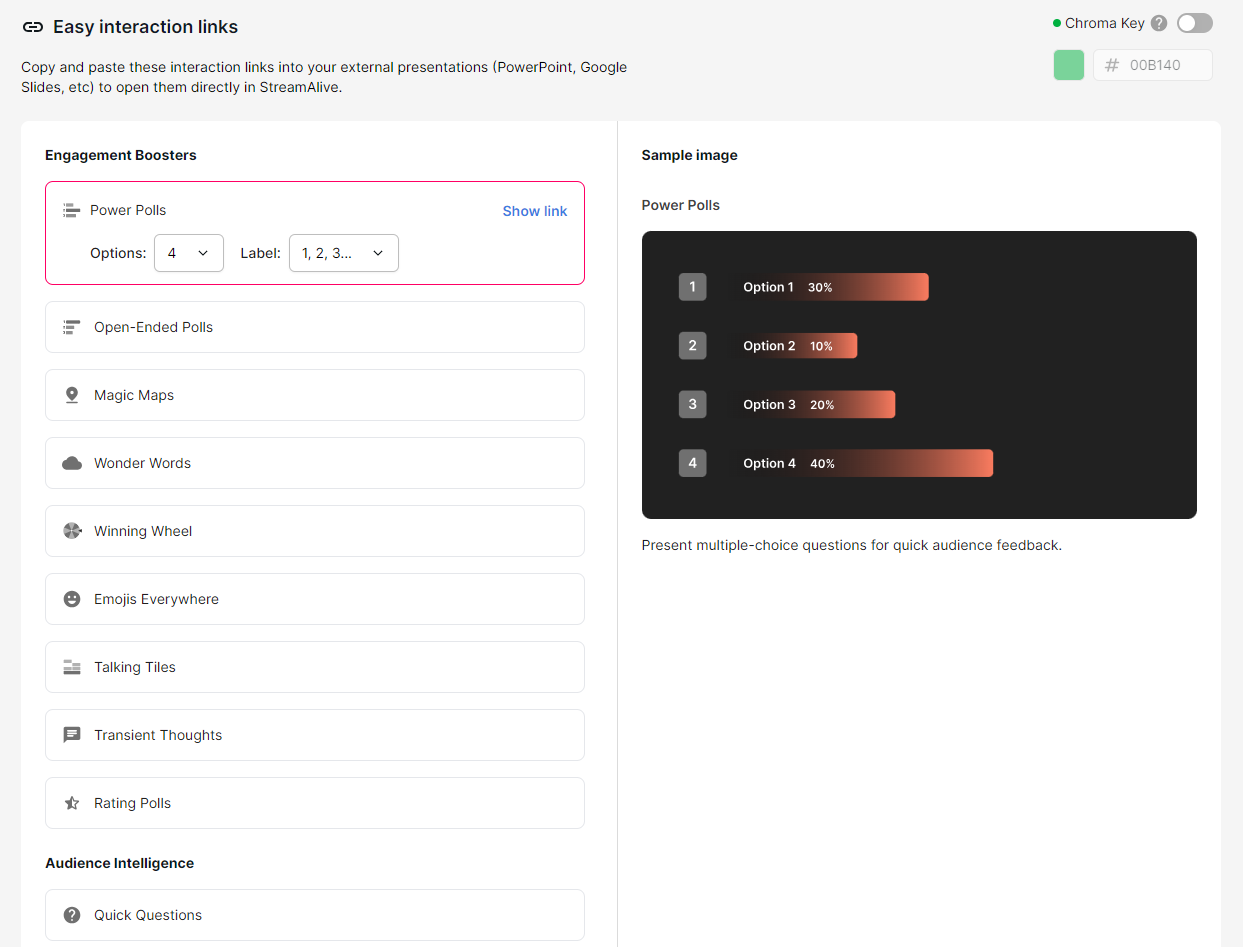Image resolution: width=1243 pixels, height=947 pixels.
Task: Select the Winning Wheel card
Action: (315, 531)
